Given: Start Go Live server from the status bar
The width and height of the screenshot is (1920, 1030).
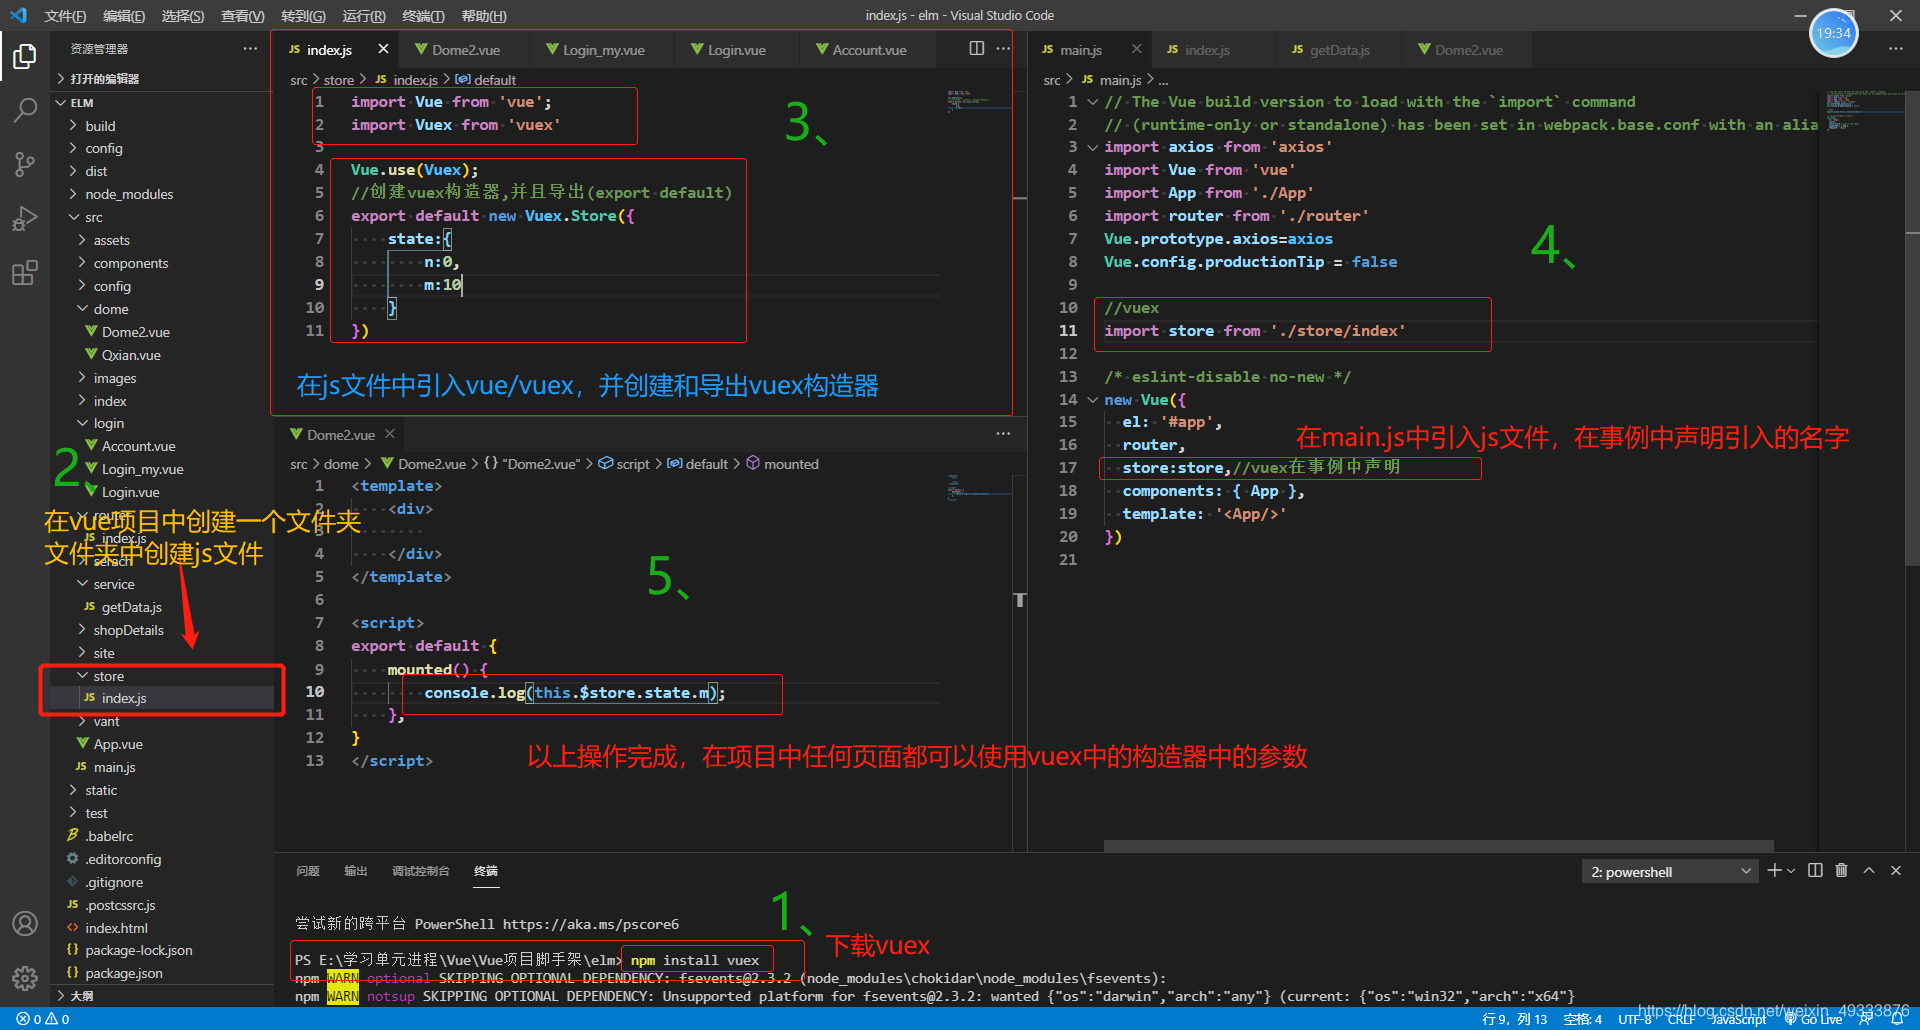Looking at the screenshot, I should (x=1813, y=1019).
